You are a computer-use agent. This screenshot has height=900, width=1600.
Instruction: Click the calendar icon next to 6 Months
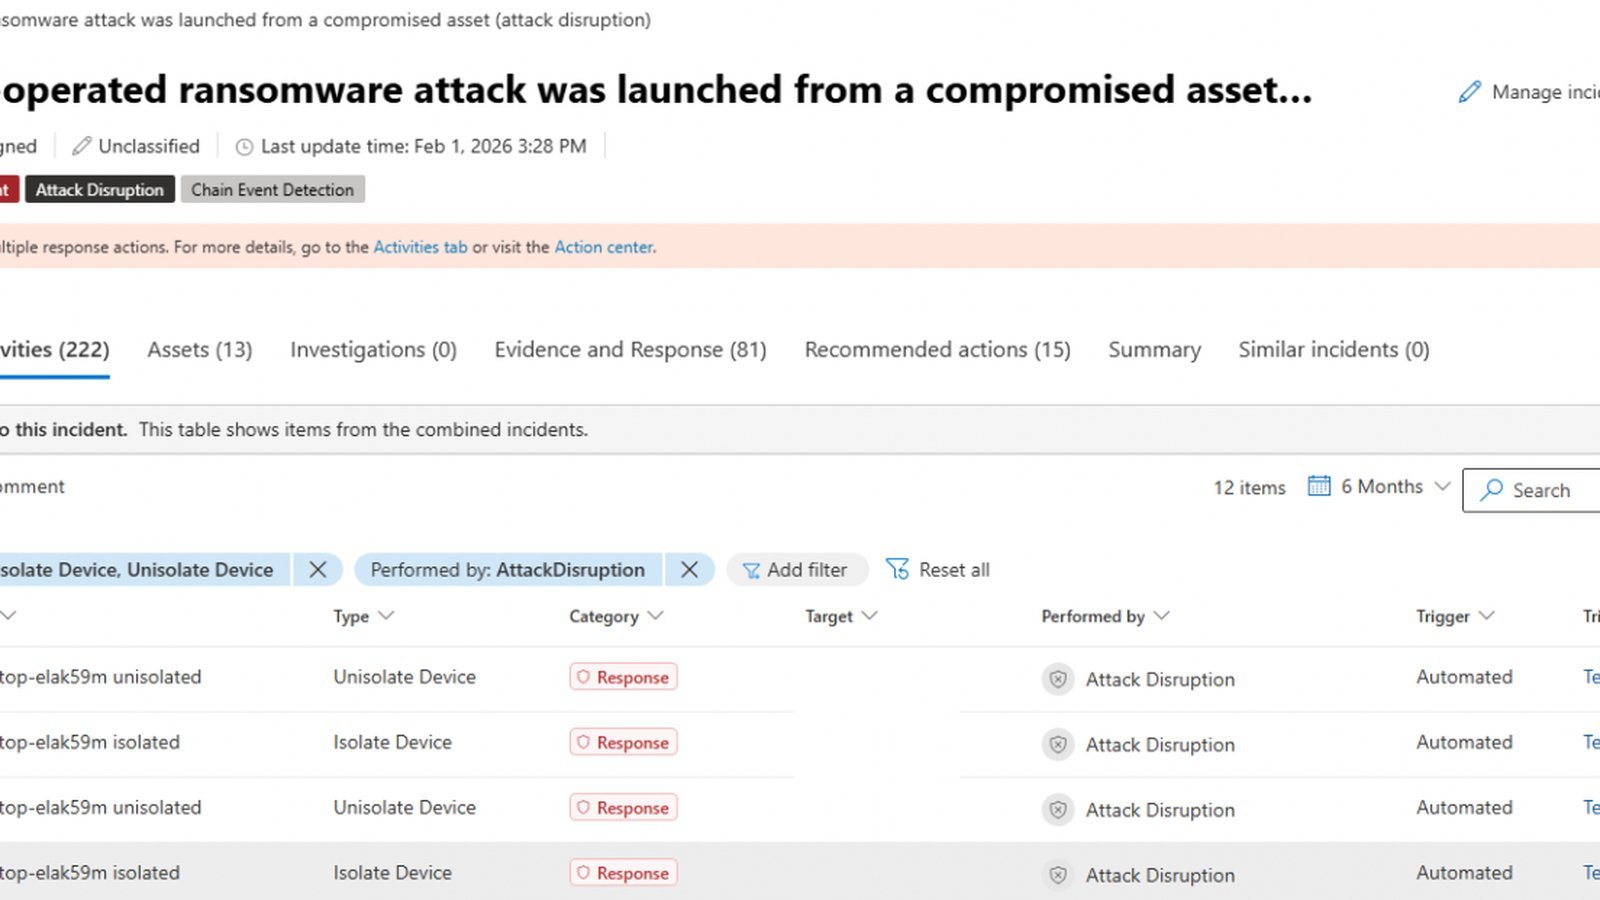coord(1319,486)
